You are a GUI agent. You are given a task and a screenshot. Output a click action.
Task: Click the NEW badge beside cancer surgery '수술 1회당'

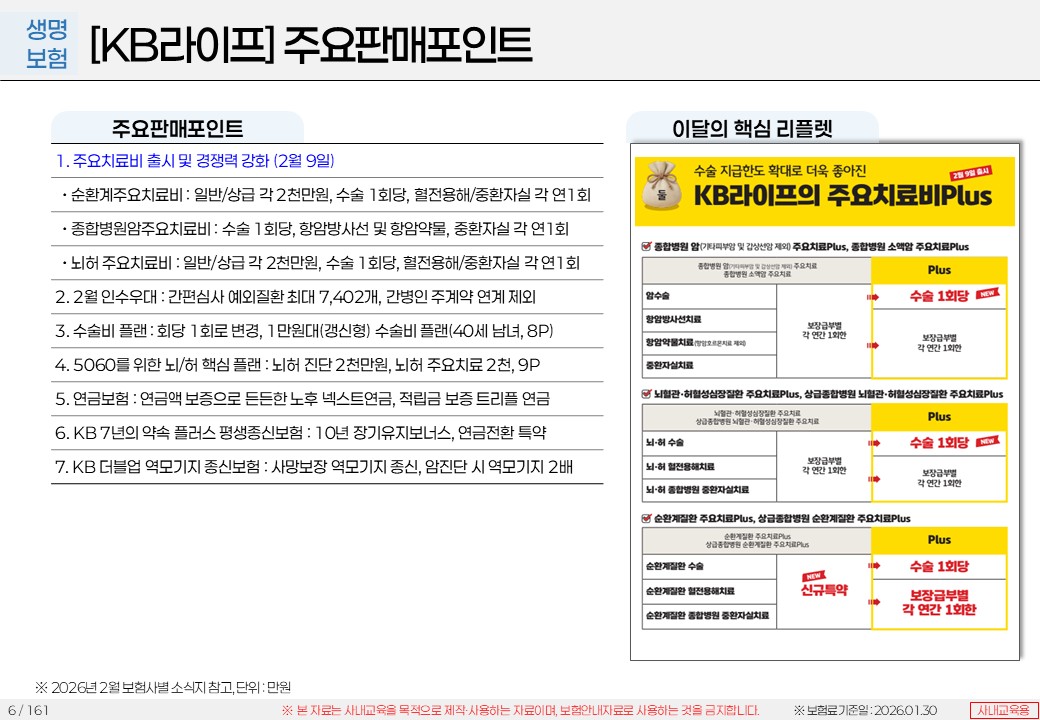[x=988, y=294]
